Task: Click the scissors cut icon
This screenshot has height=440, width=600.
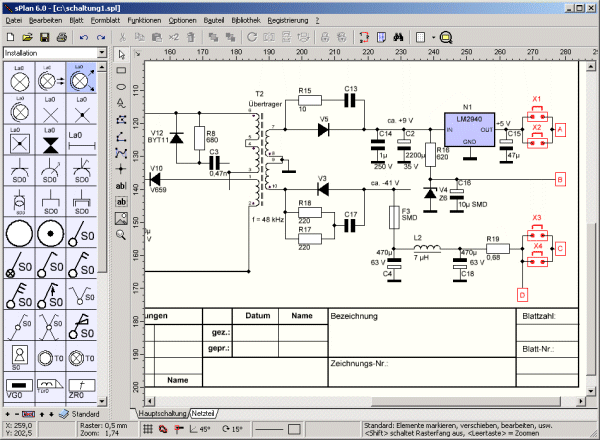Action: (x=122, y=37)
